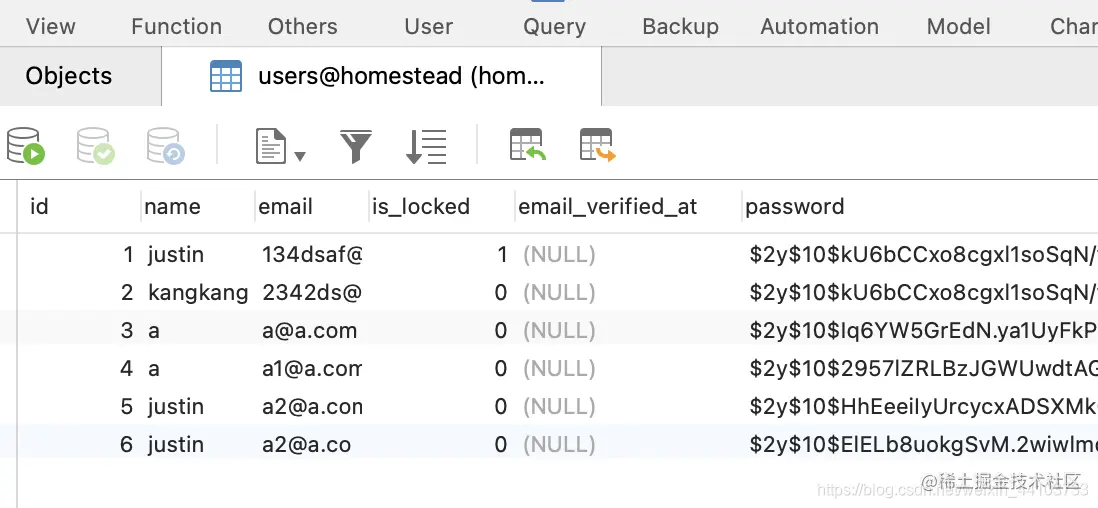
Task: Click the Sort rows icon
Action: [426, 146]
